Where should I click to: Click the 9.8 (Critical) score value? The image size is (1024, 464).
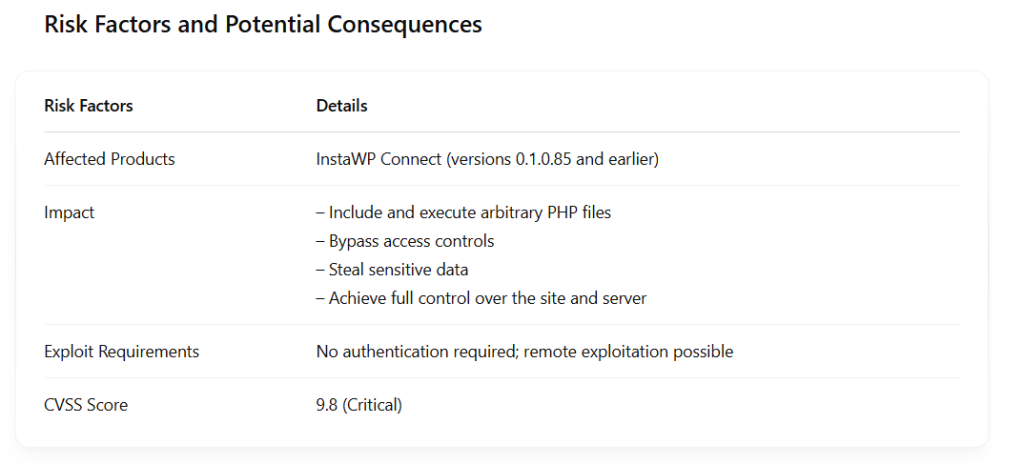click(359, 405)
